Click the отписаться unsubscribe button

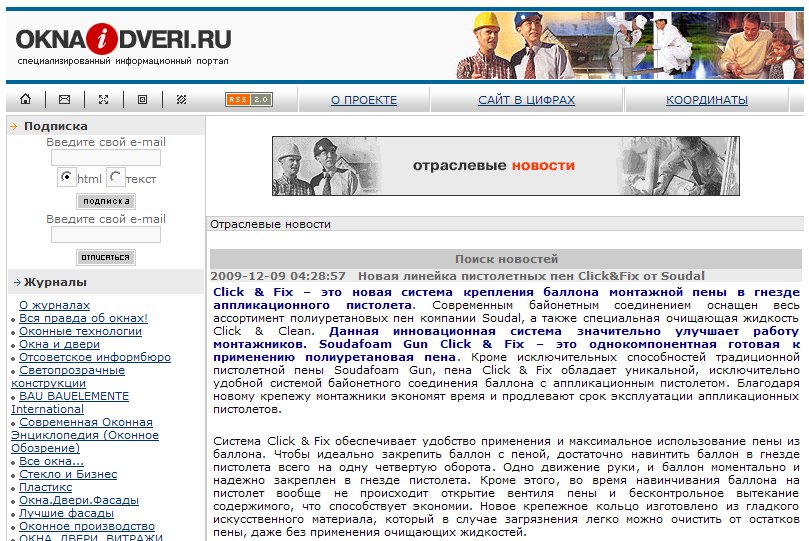pyautogui.click(x=106, y=257)
